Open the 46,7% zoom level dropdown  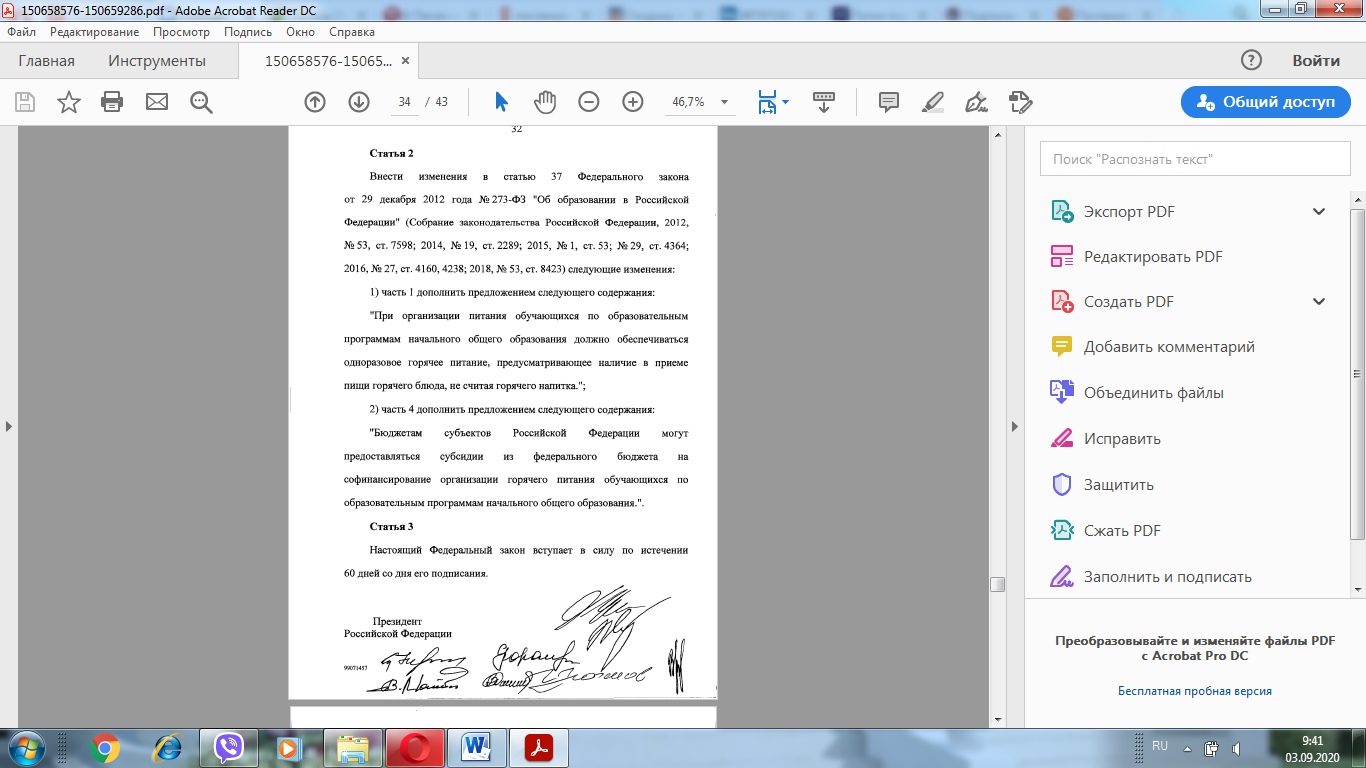724,102
